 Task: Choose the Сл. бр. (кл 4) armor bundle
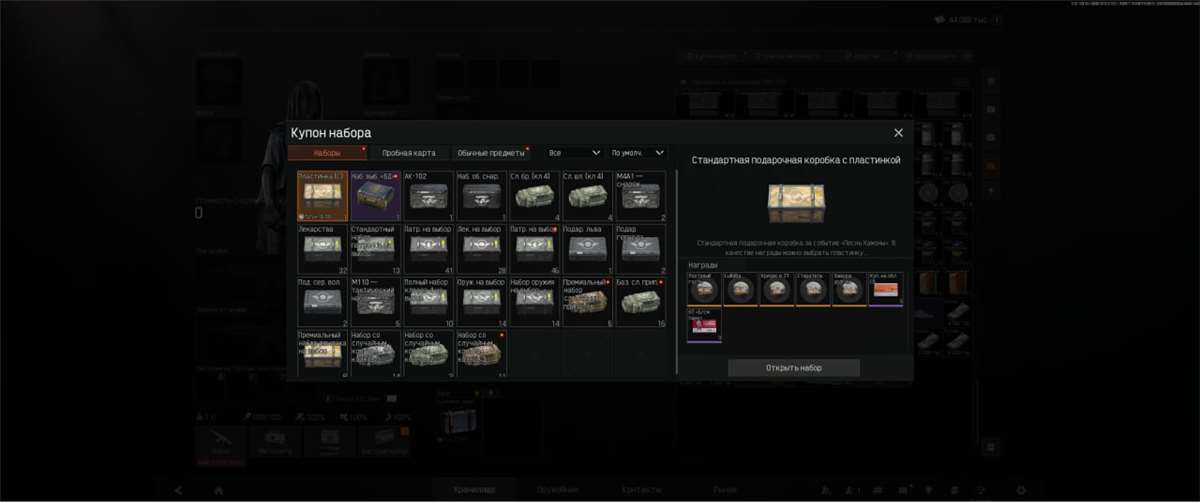(535, 196)
